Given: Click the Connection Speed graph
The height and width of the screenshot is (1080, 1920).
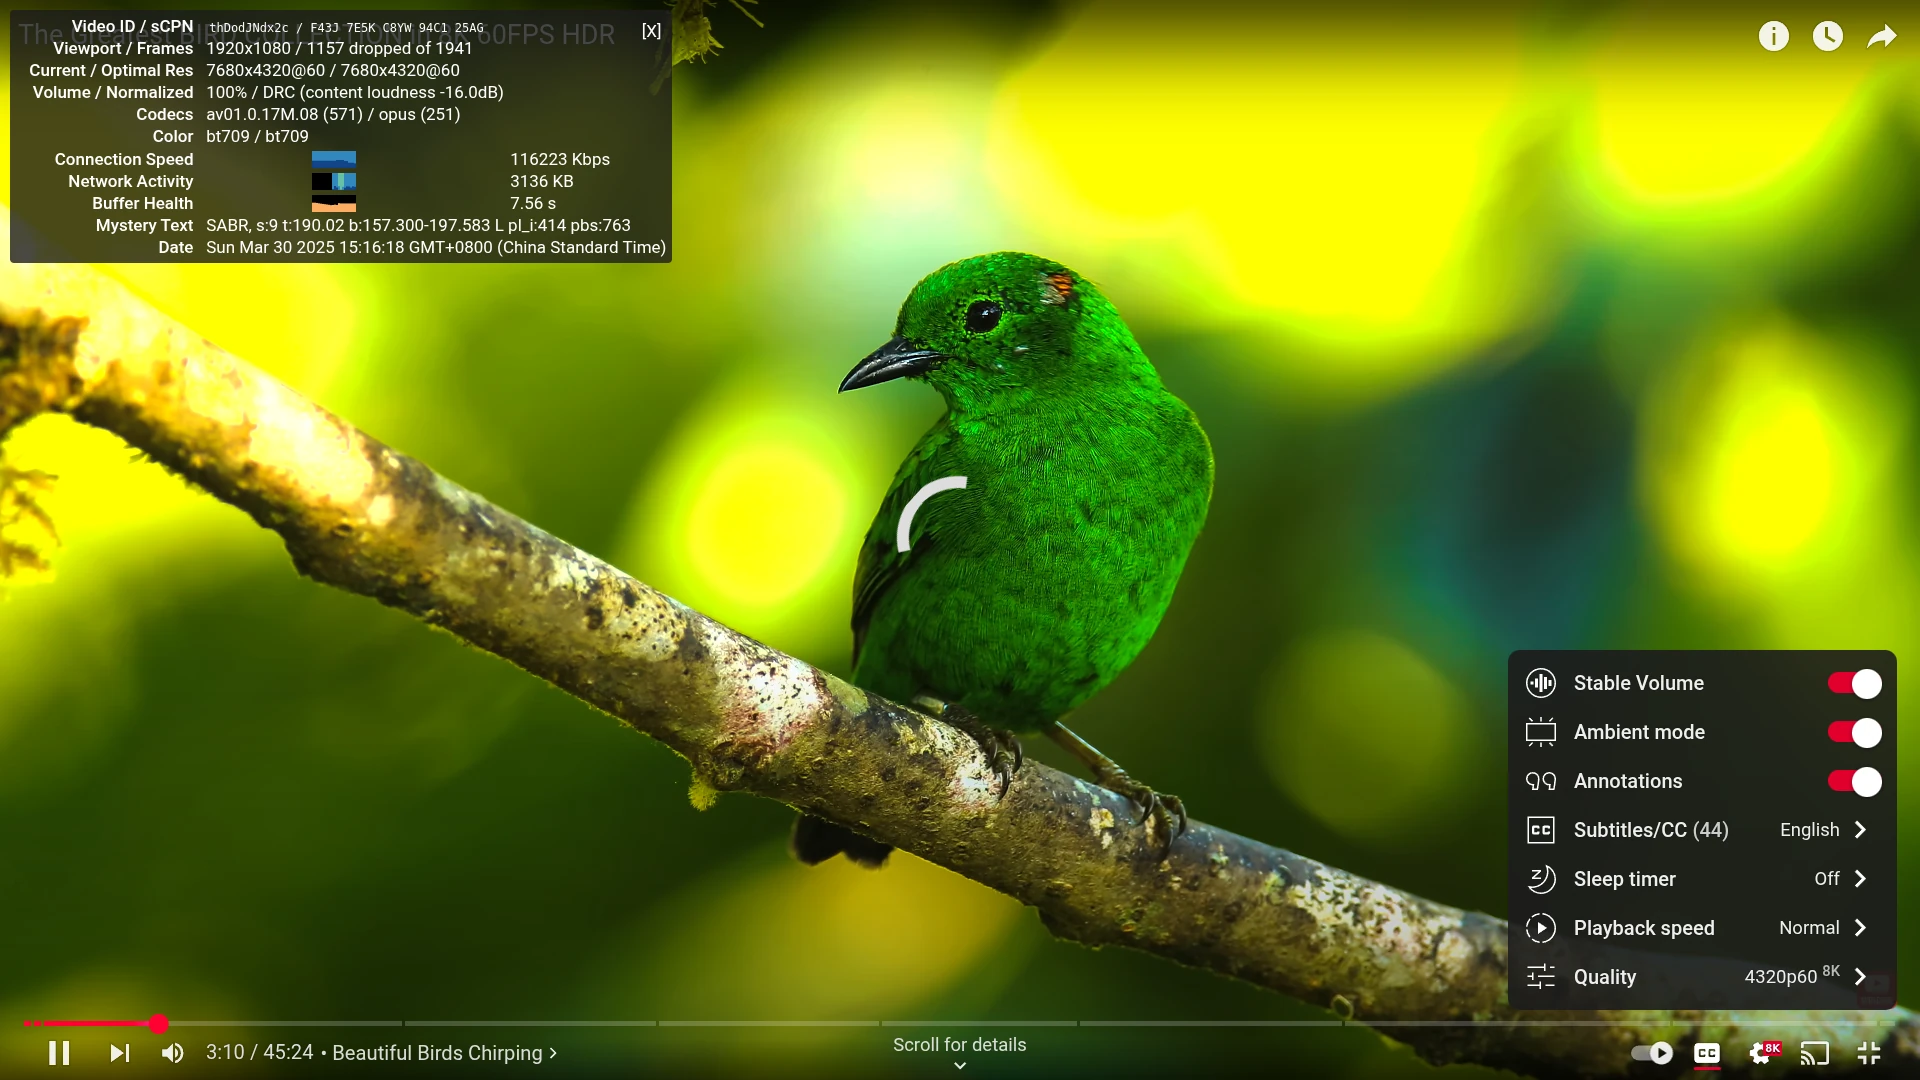Looking at the screenshot, I should pos(334,159).
